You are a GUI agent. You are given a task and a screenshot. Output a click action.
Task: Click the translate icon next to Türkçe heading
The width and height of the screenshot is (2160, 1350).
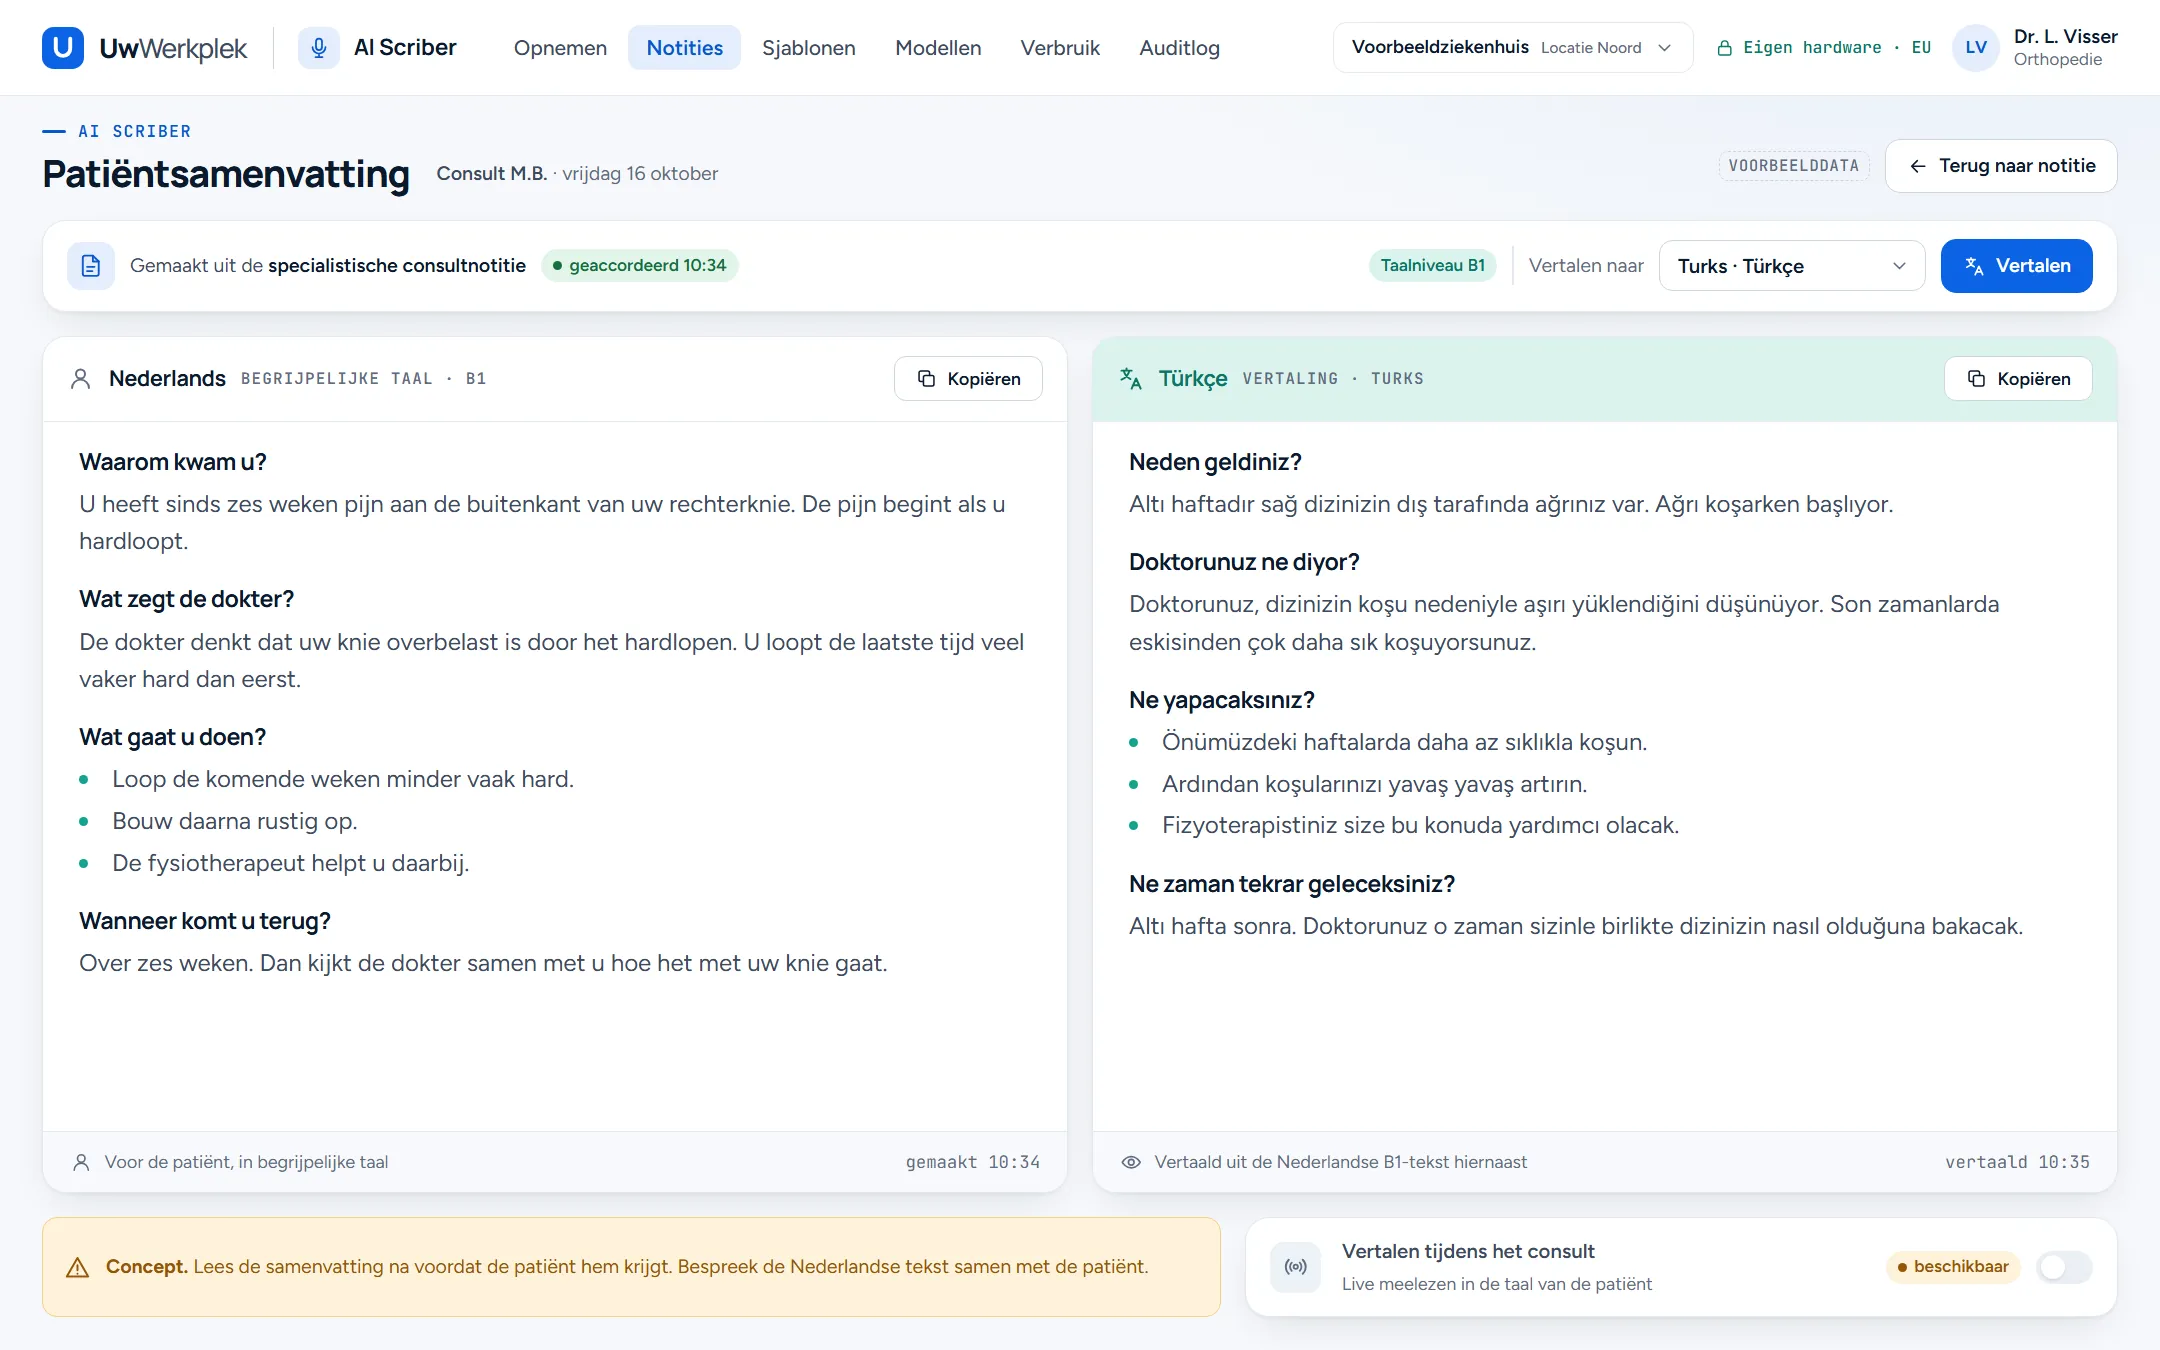[1131, 379]
